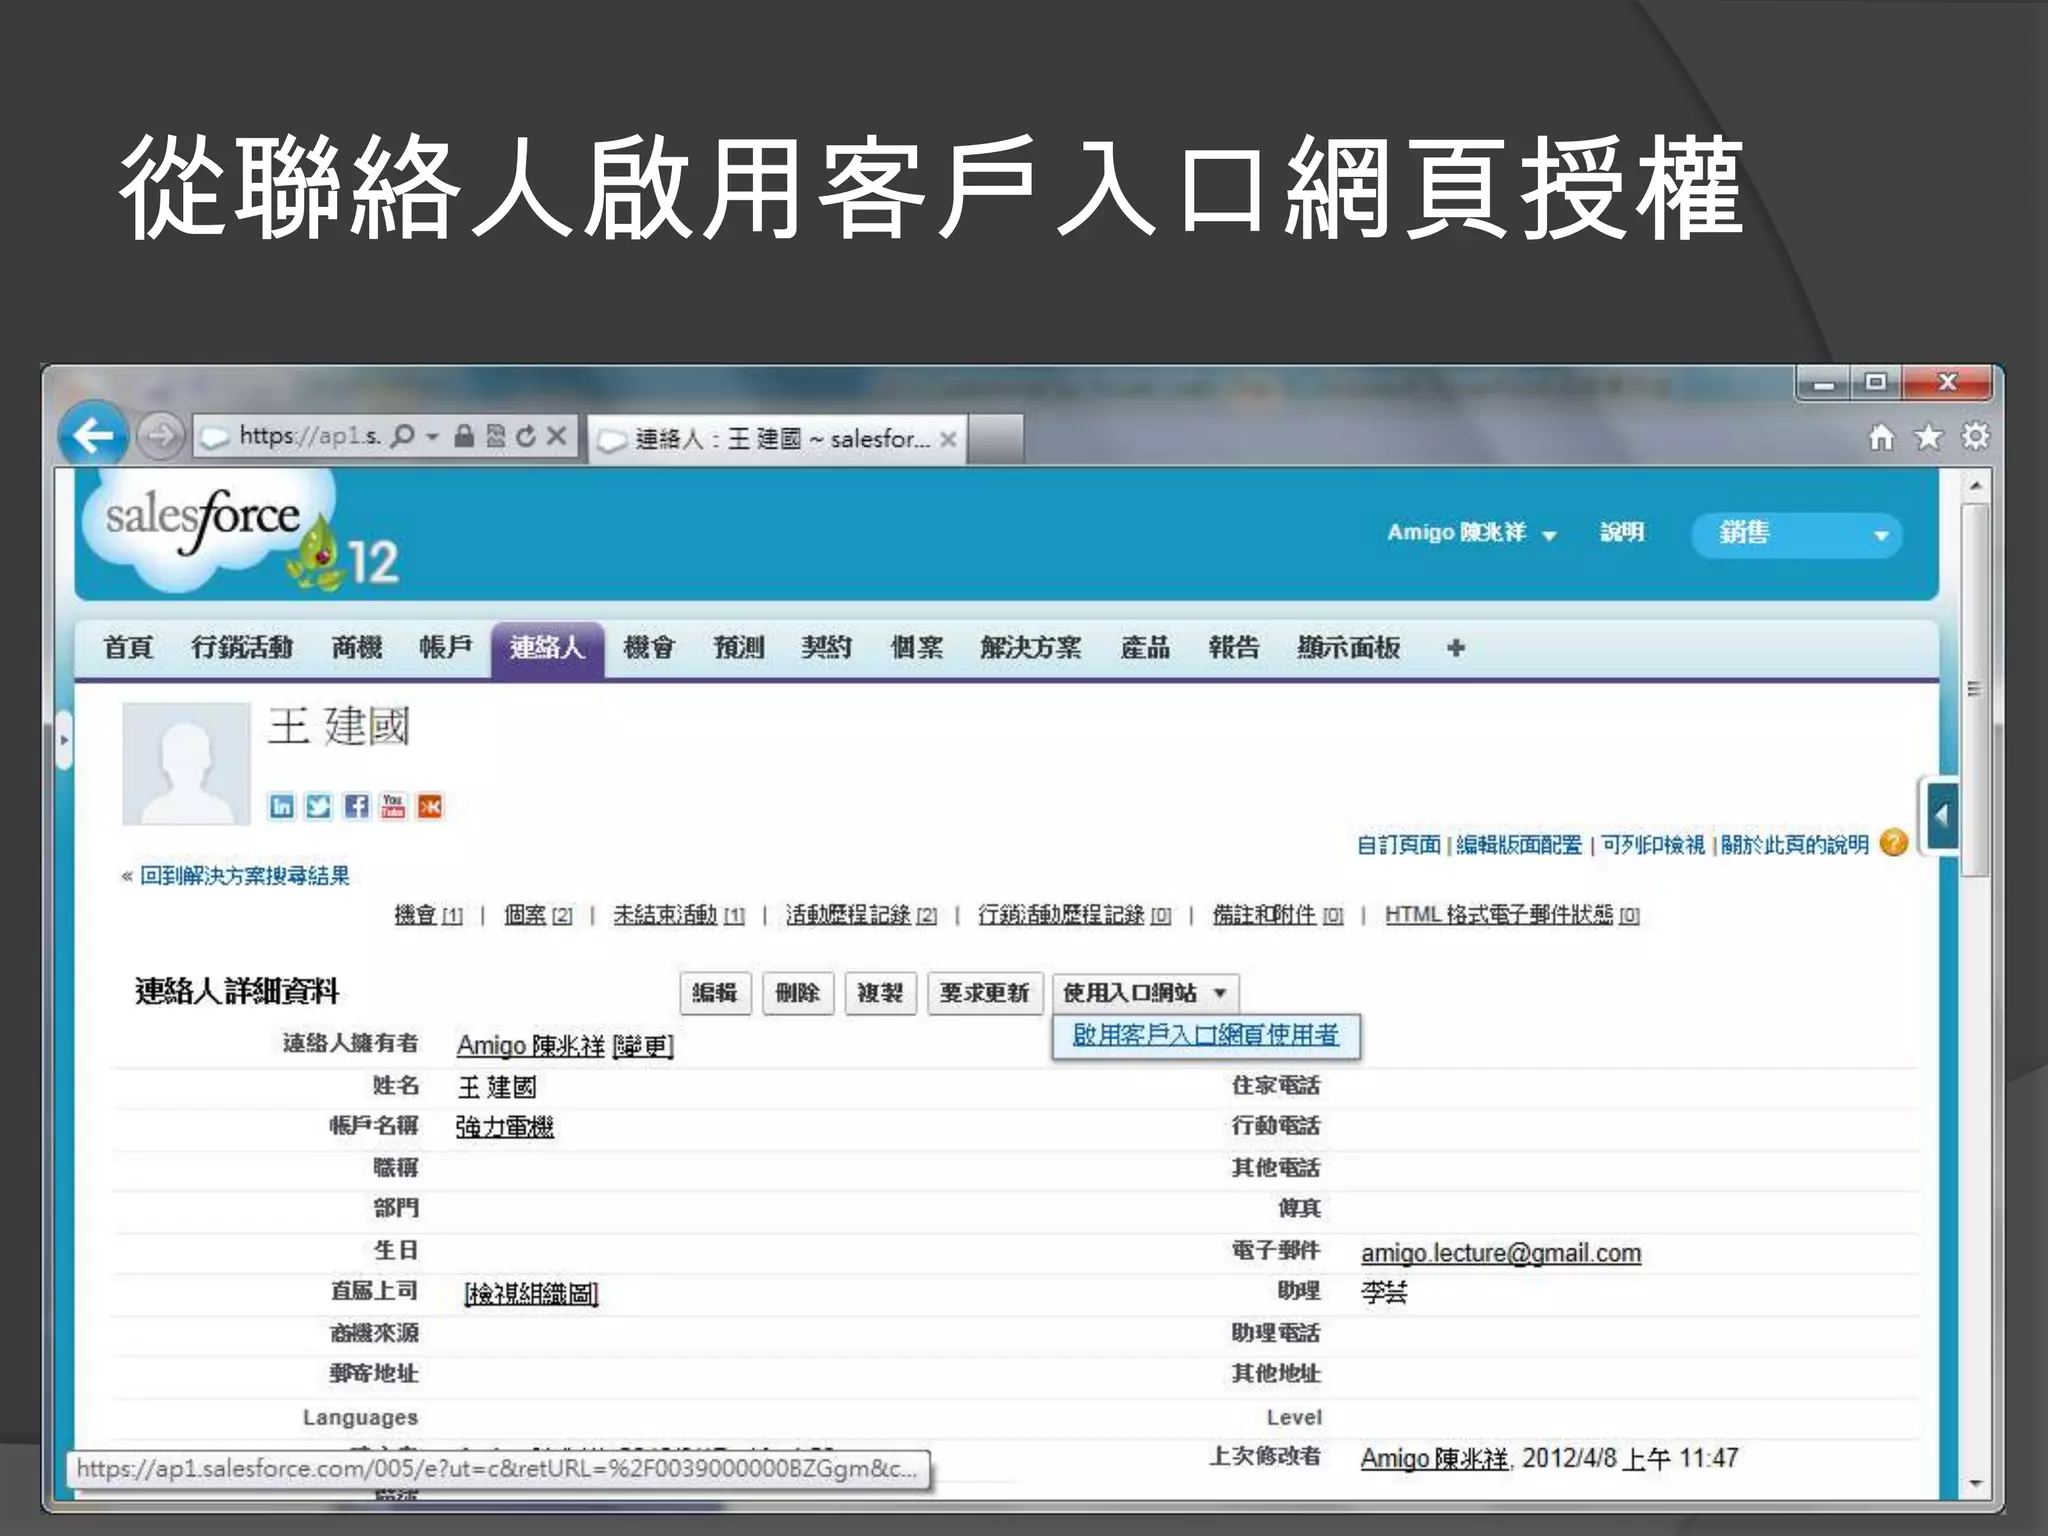Open the 可列印檢視 link
Screen dimensions: 2048x1536
pos(1653,845)
